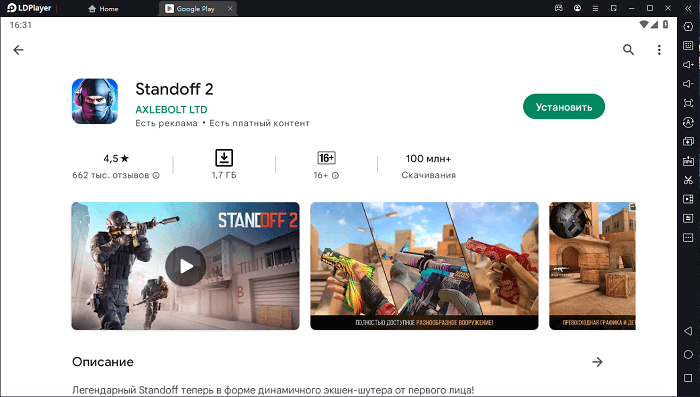The height and width of the screenshot is (397, 700).
Task: Tap the Android recent apps square button
Action: 688,378
